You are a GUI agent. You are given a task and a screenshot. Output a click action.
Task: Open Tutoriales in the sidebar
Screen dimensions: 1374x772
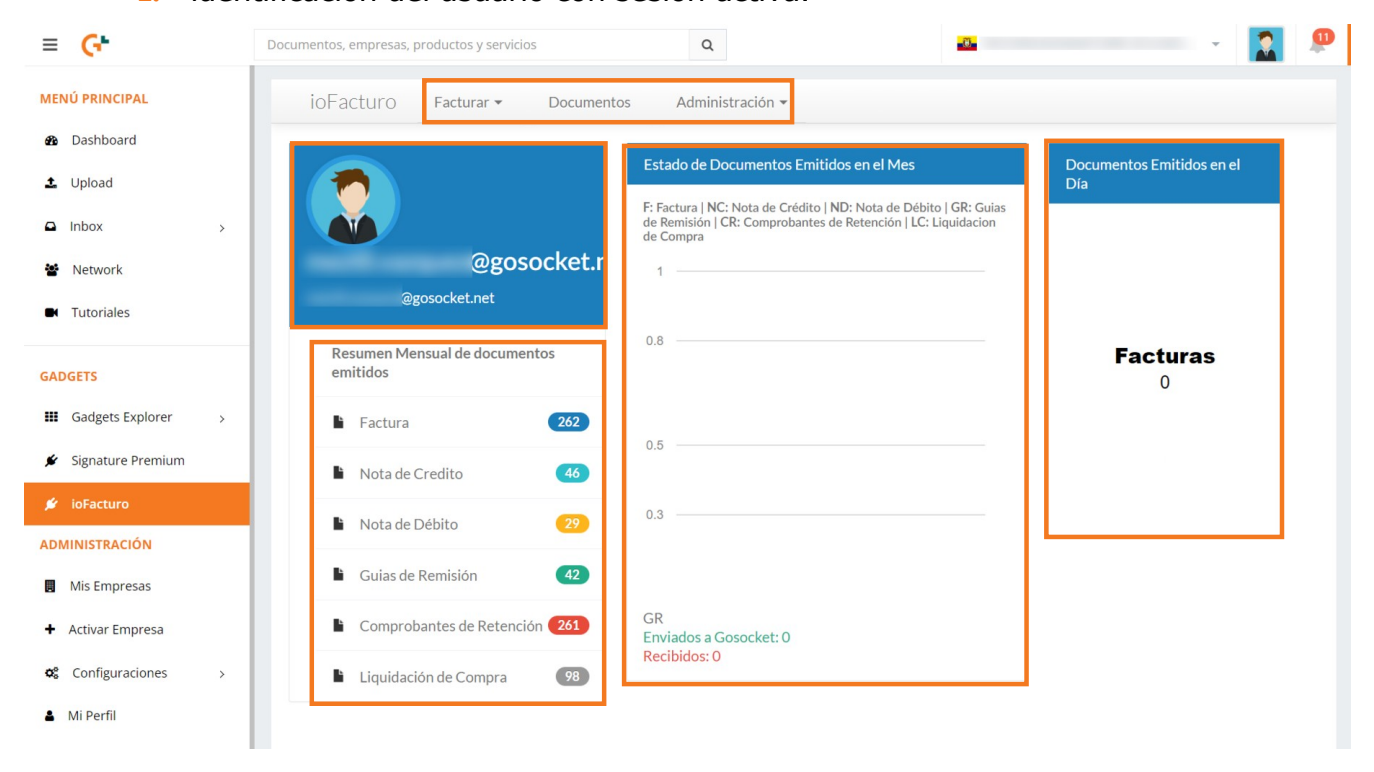click(x=100, y=313)
